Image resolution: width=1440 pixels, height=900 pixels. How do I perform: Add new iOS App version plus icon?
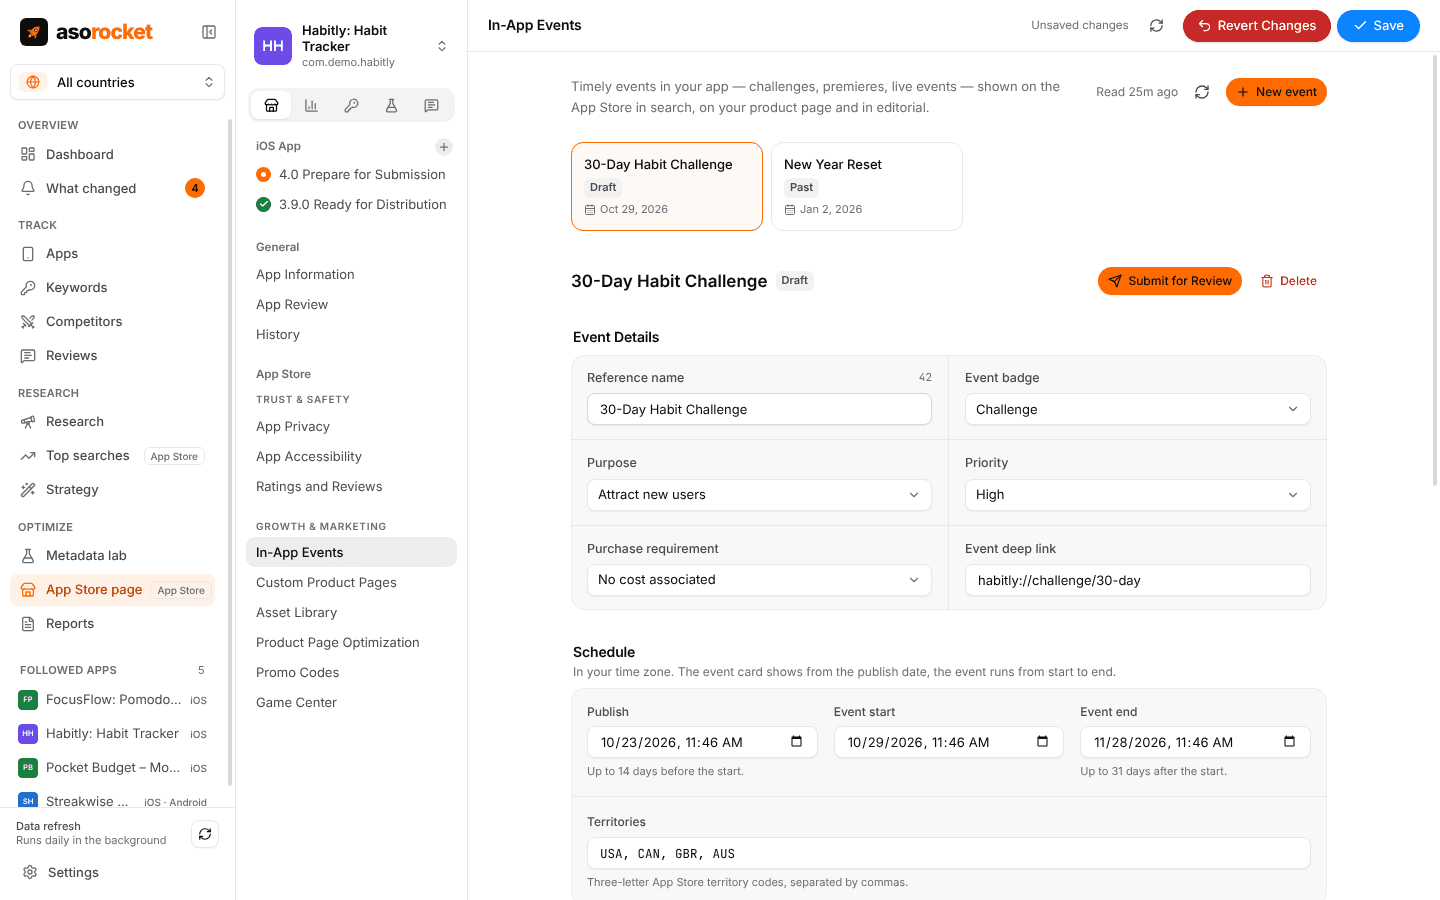(x=444, y=147)
